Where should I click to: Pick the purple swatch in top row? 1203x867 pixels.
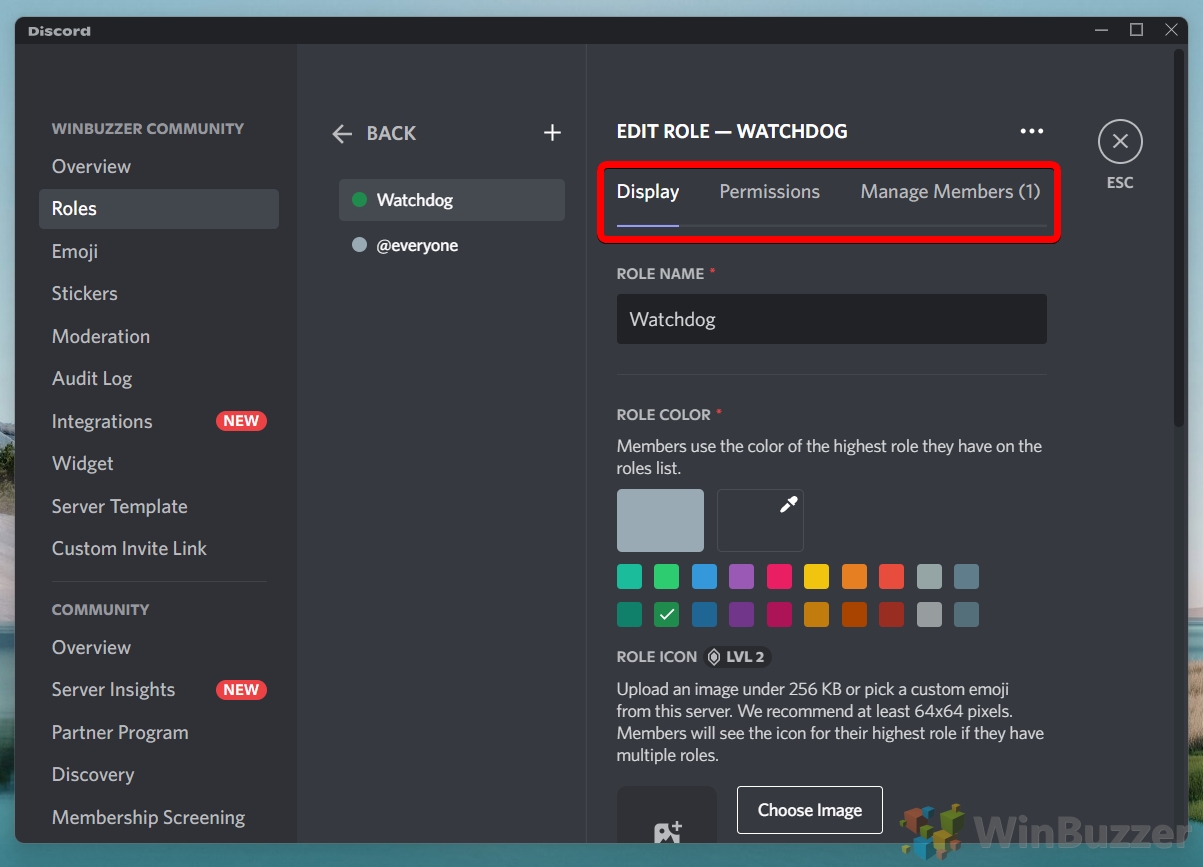pos(742,577)
